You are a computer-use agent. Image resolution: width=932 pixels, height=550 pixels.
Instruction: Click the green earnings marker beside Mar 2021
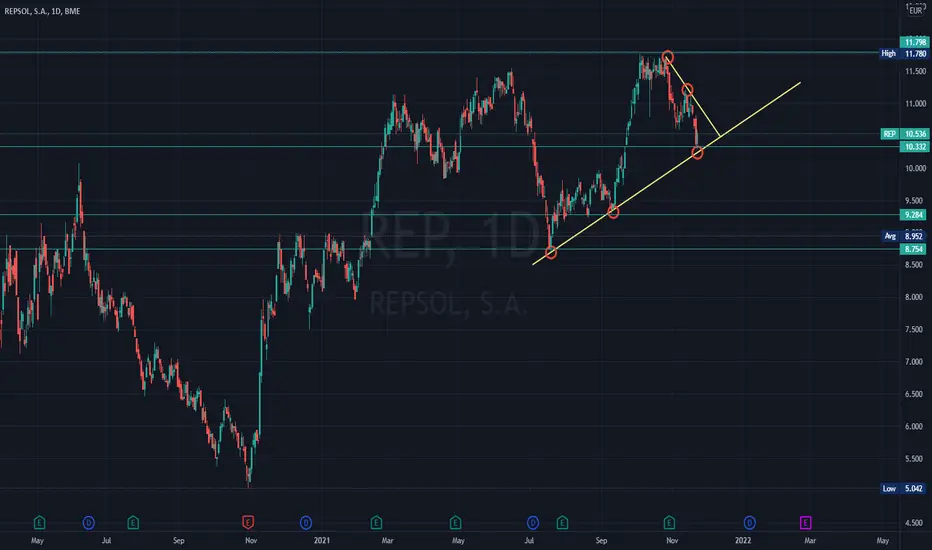click(376, 522)
